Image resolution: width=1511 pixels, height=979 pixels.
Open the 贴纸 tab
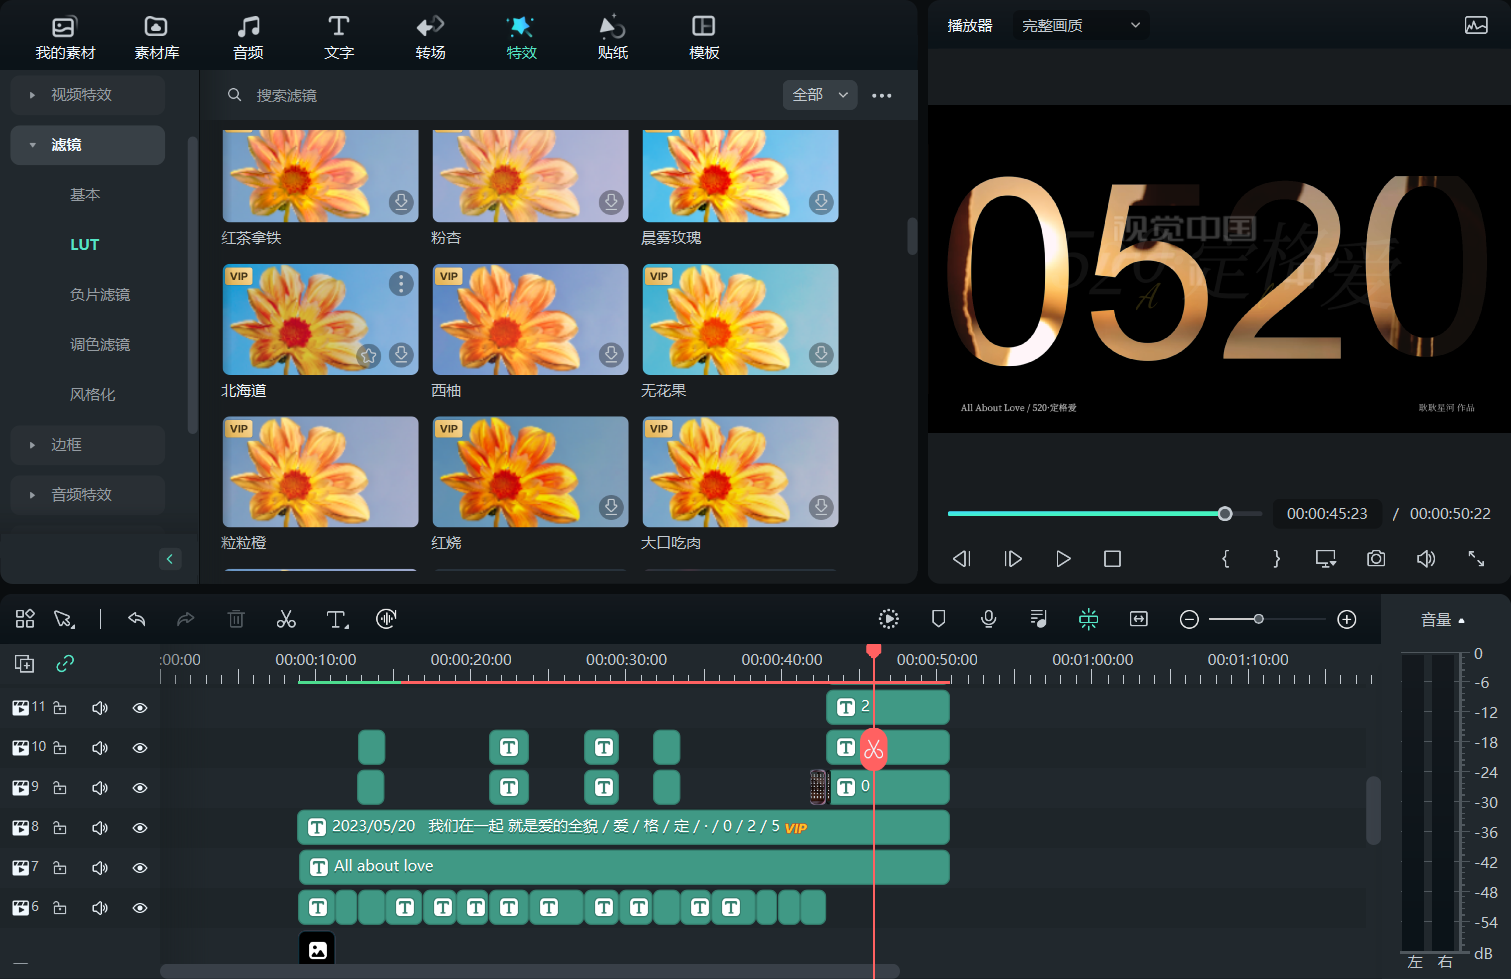click(x=612, y=37)
